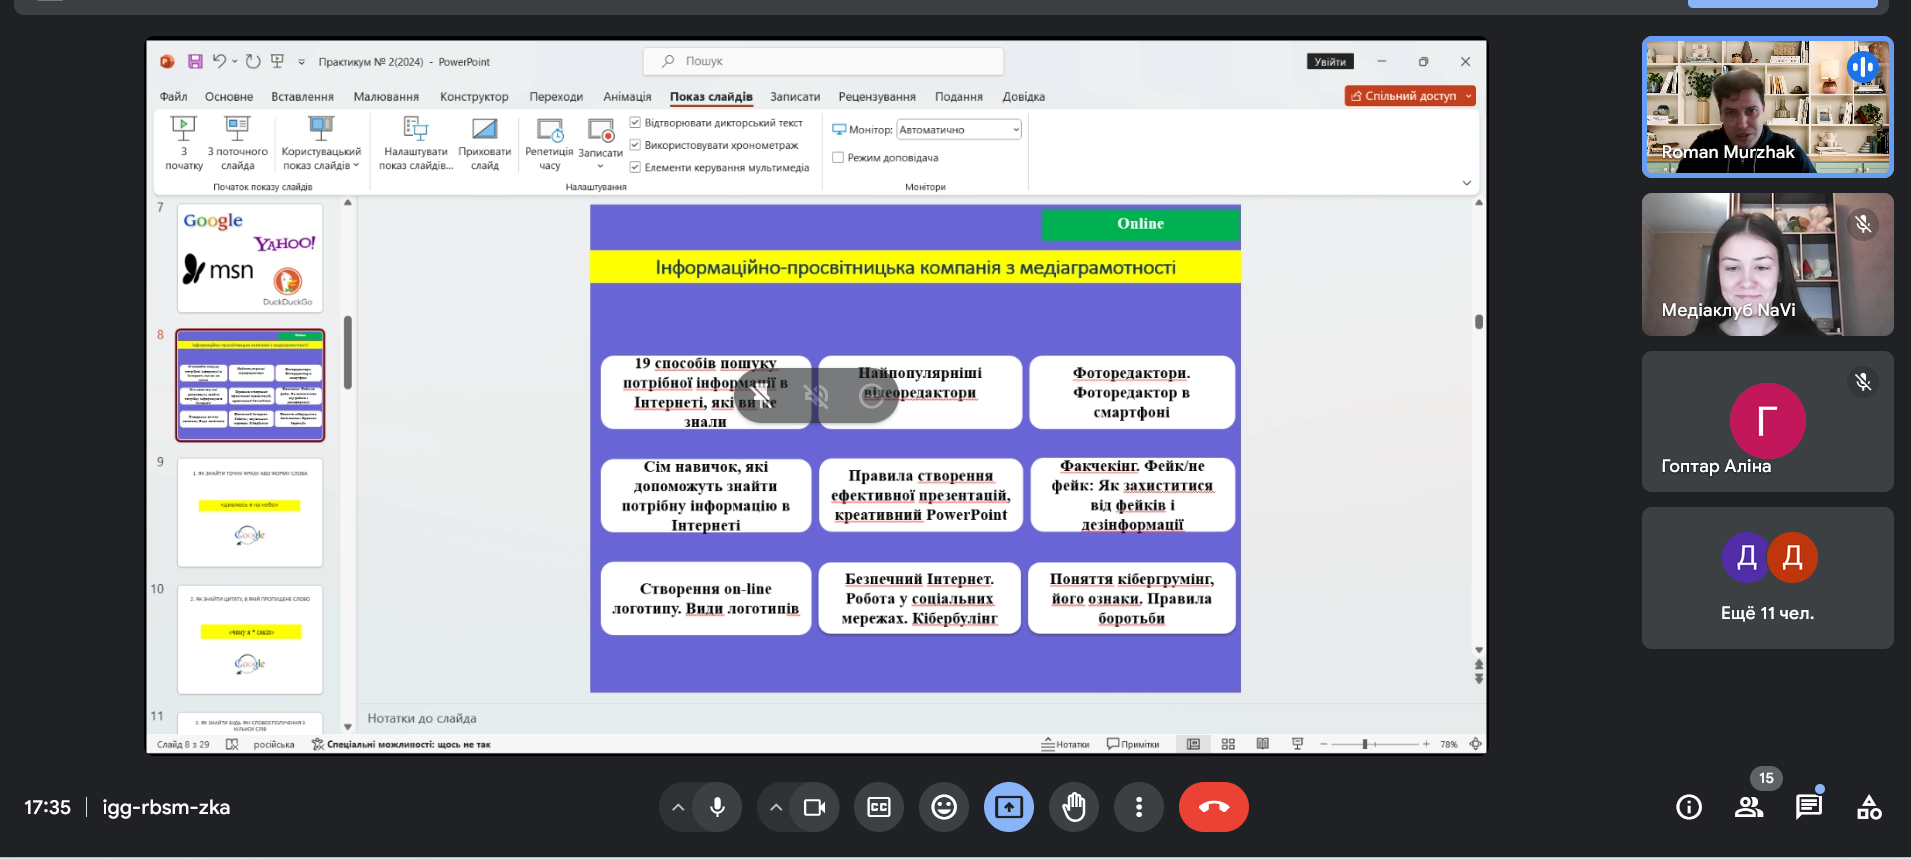The image size is (1911, 859).
Task: Enable closed captions in the call
Action: (x=879, y=807)
